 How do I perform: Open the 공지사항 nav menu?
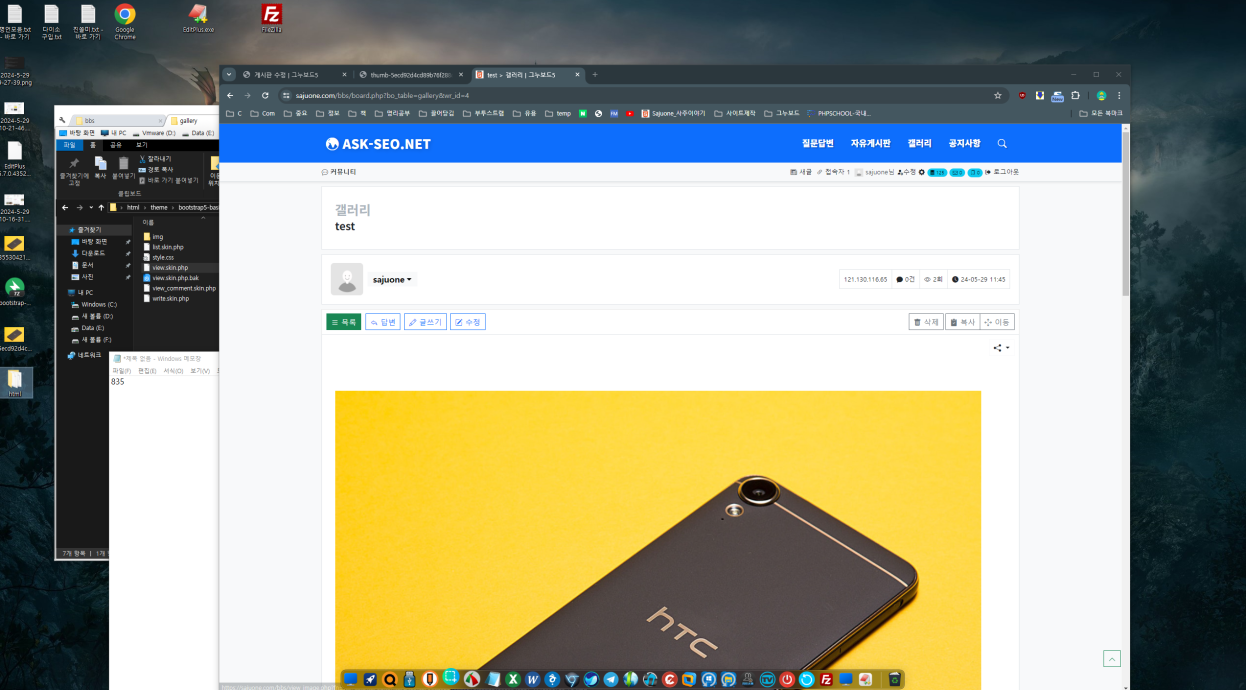[964, 144]
